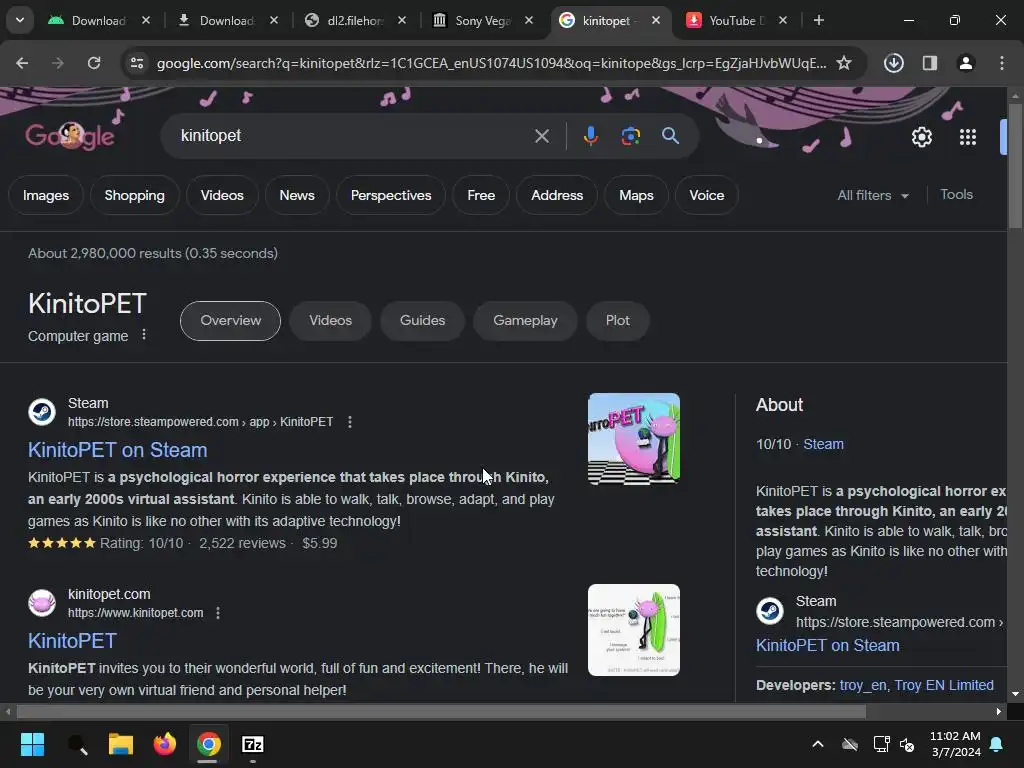Close the kinitopet tab
The image size is (1024, 768).
656,20
